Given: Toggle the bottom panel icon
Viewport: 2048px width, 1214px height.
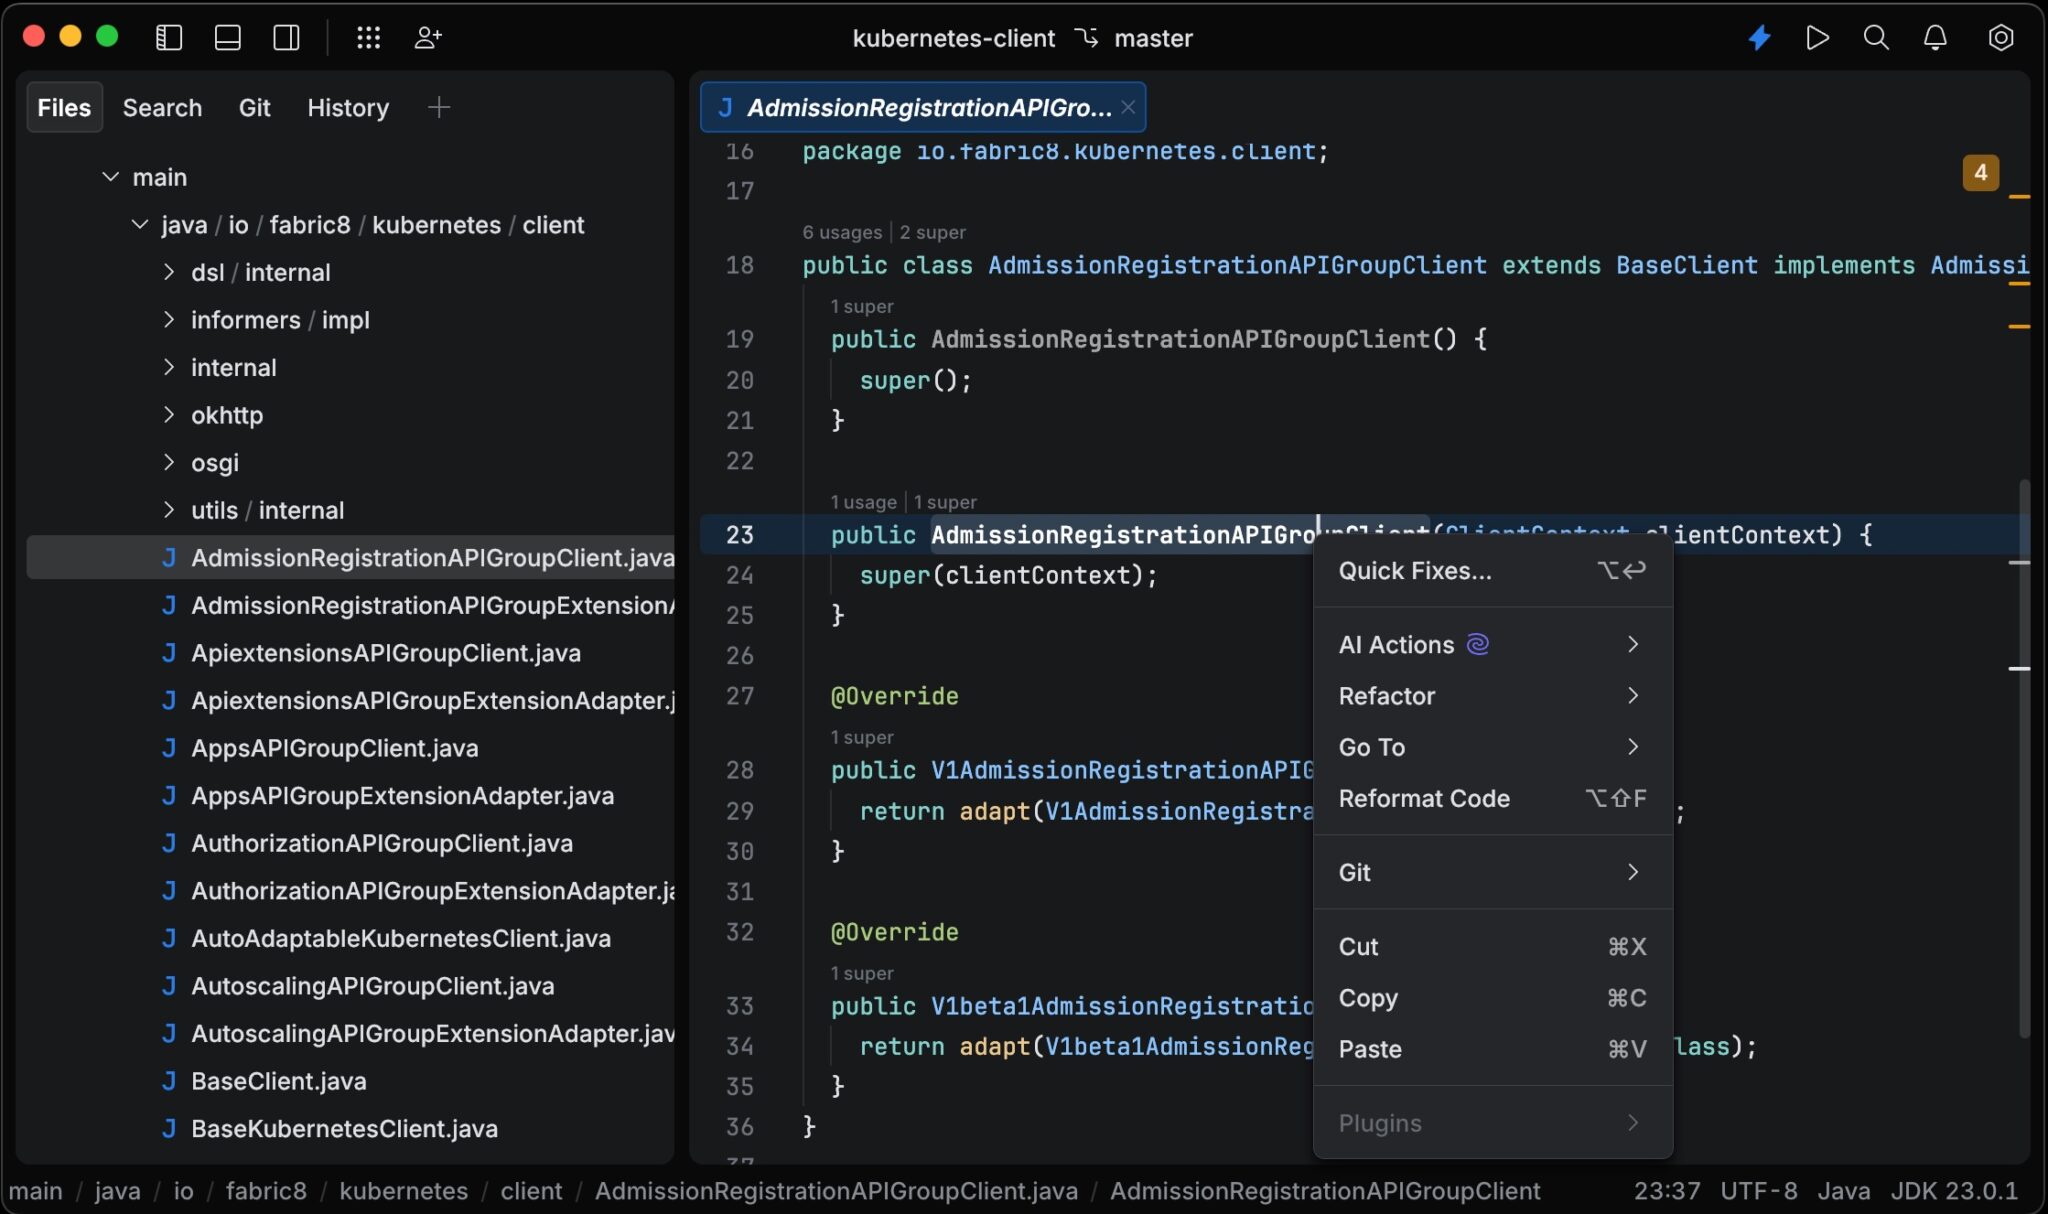Looking at the screenshot, I should [228, 38].
